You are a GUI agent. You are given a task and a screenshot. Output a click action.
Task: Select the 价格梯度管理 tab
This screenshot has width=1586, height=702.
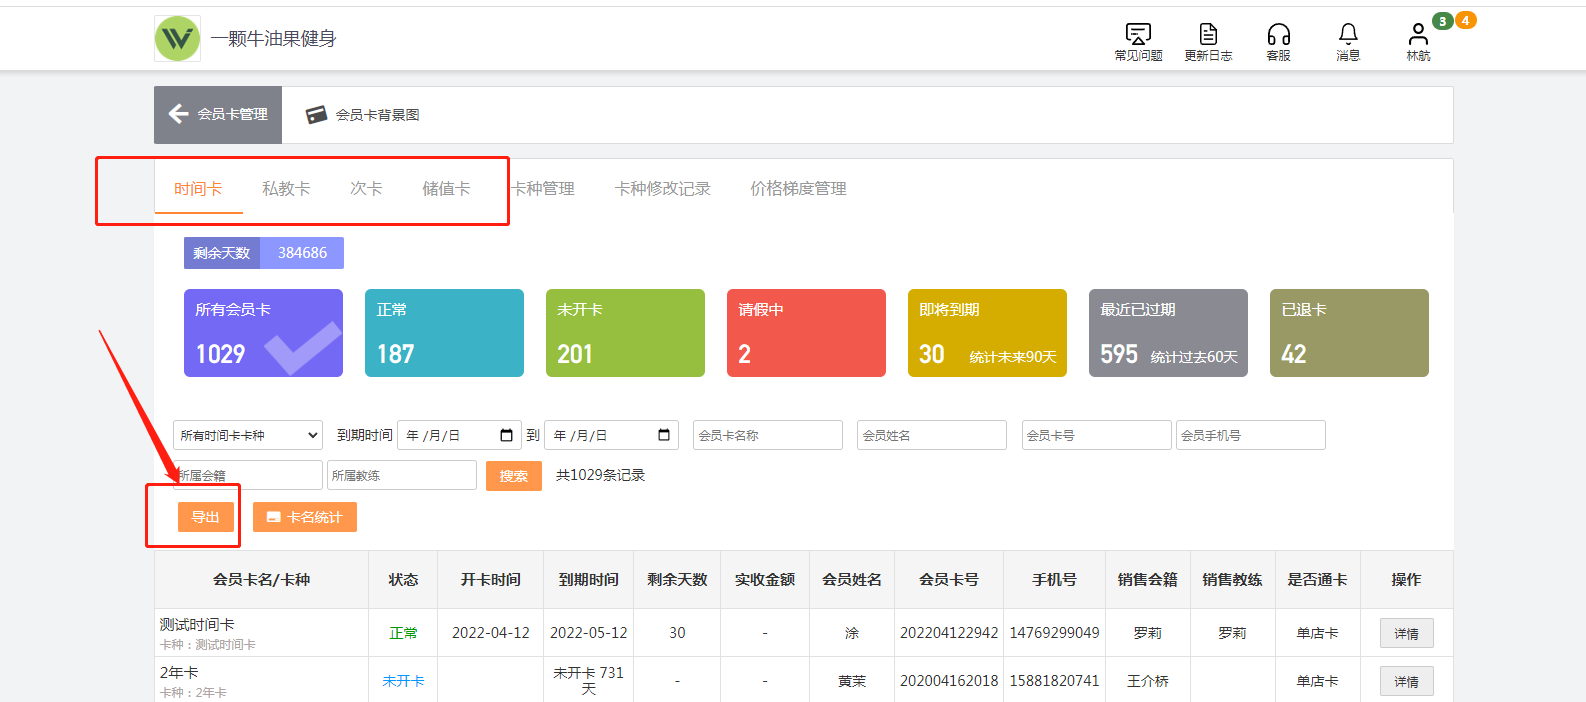point(798,189)
